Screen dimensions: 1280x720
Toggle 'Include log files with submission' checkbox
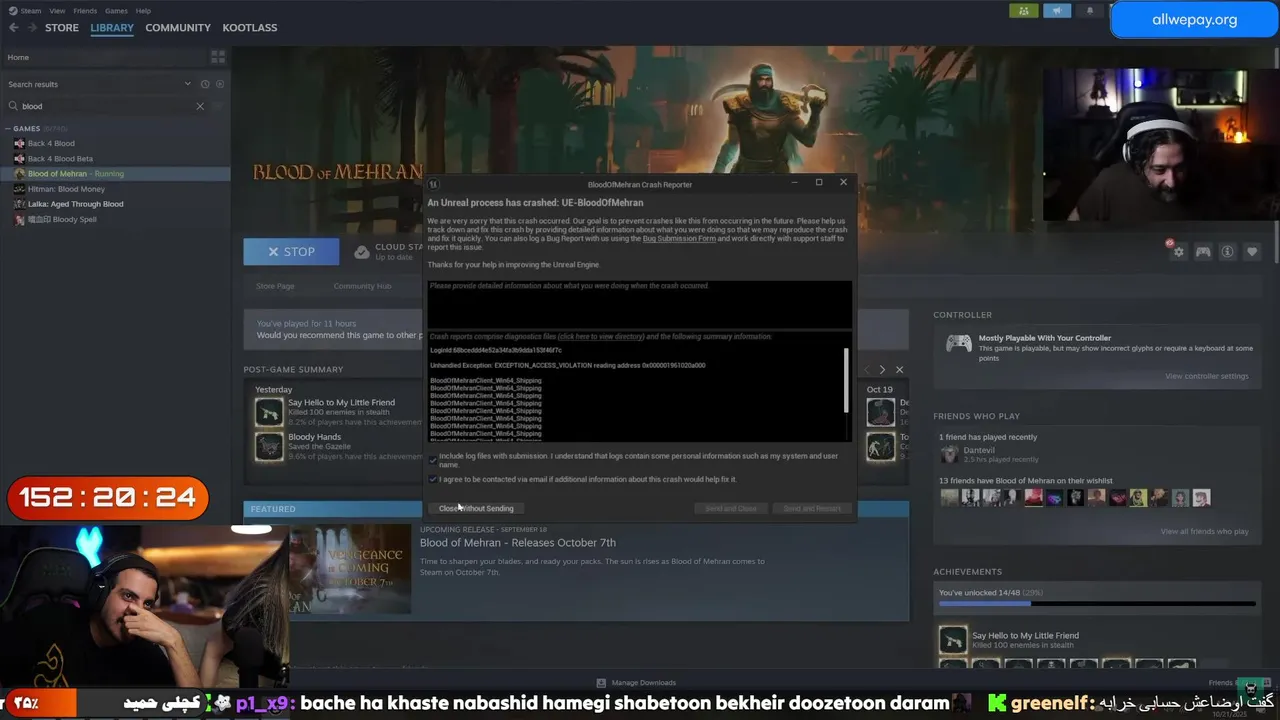[433, 460]
